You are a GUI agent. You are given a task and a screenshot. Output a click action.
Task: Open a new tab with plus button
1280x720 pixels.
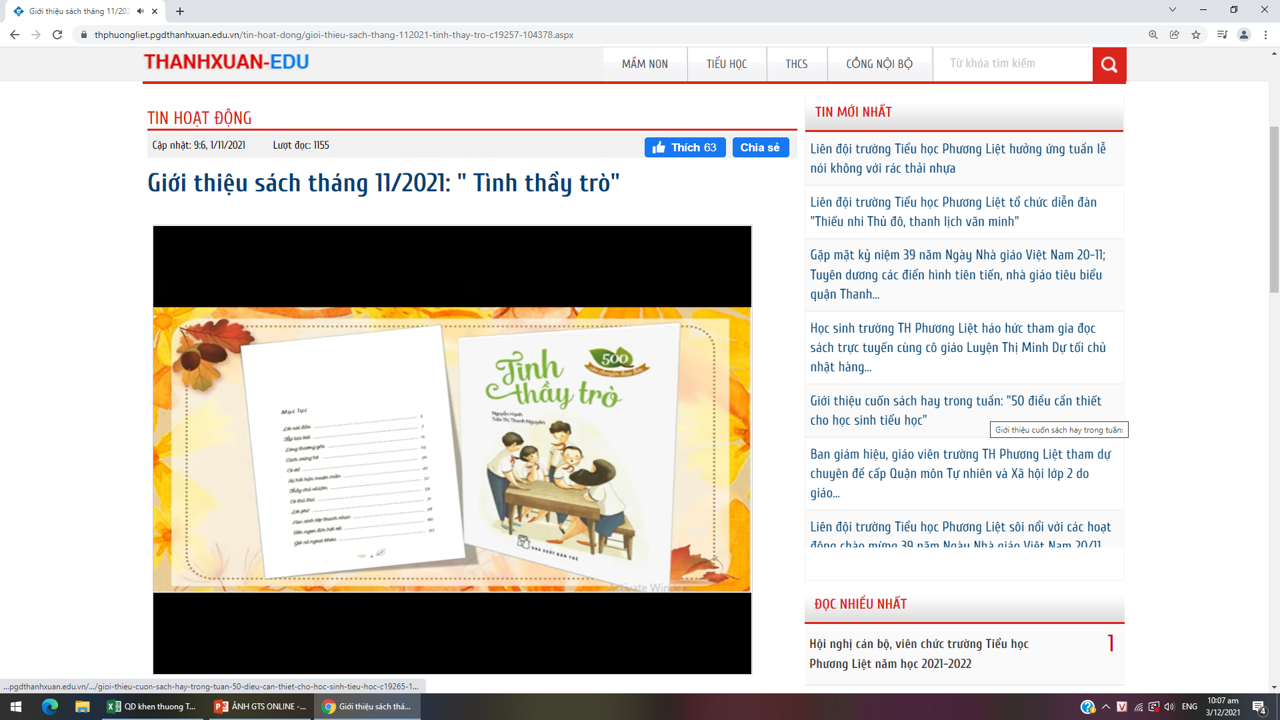[180, 11]
